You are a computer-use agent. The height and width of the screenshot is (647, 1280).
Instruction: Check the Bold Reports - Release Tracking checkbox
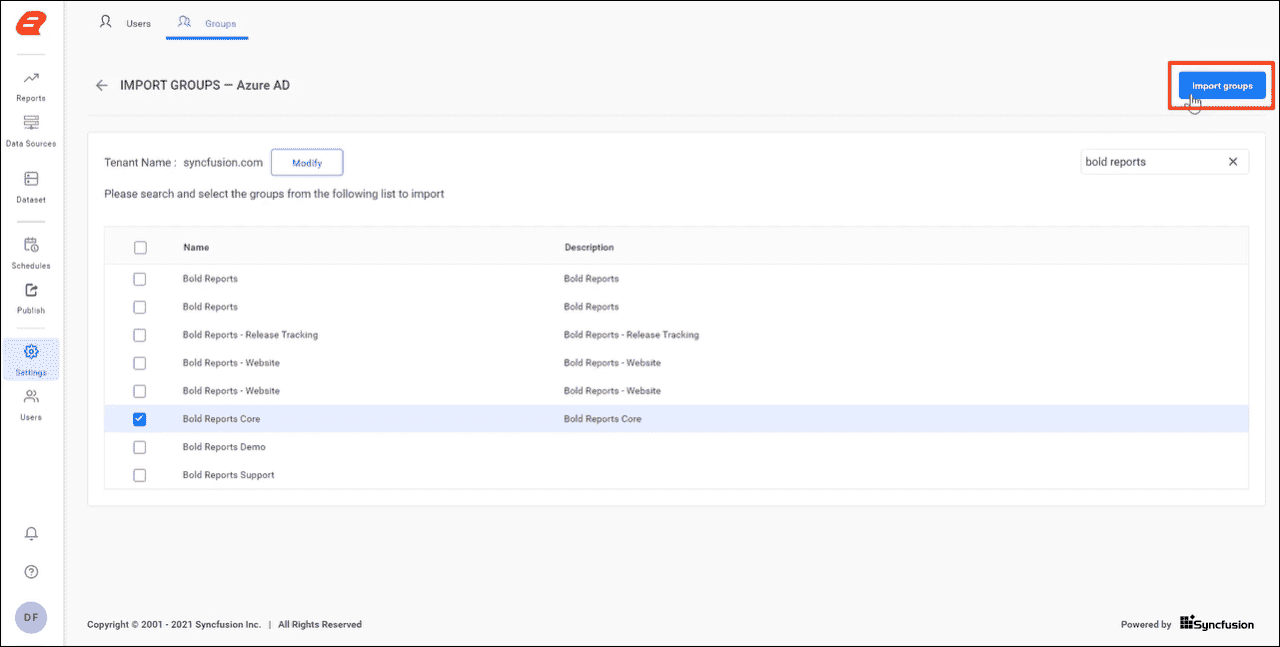pos(140,335)
